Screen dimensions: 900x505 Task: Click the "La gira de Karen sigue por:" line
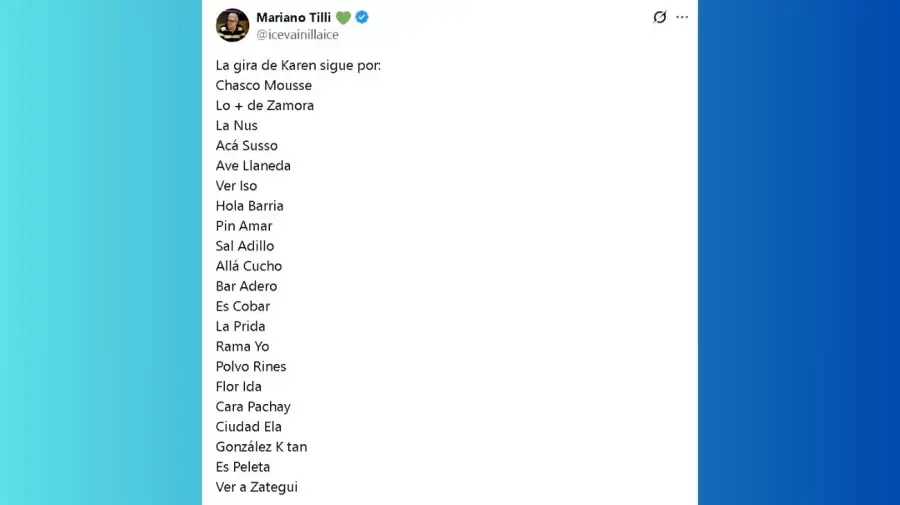298,65
